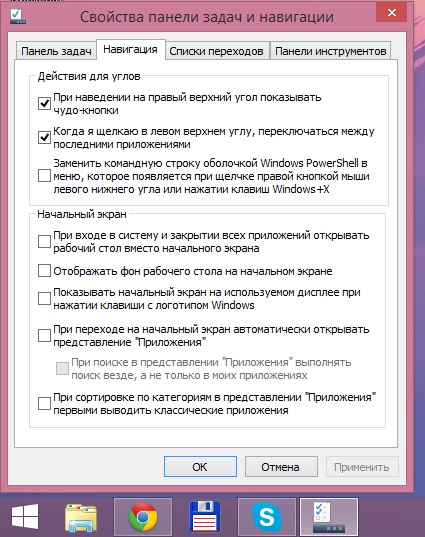Confirm the settings with the OK button
The width and height of the screenshot is (425, 537).
[200, 466]
